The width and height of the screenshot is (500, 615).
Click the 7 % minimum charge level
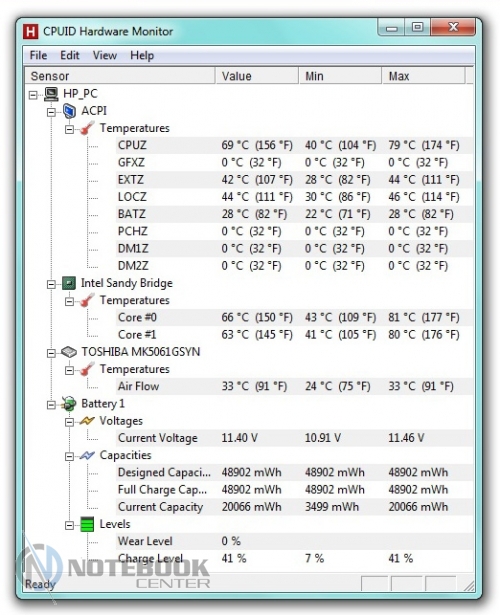tap(315, 559)
